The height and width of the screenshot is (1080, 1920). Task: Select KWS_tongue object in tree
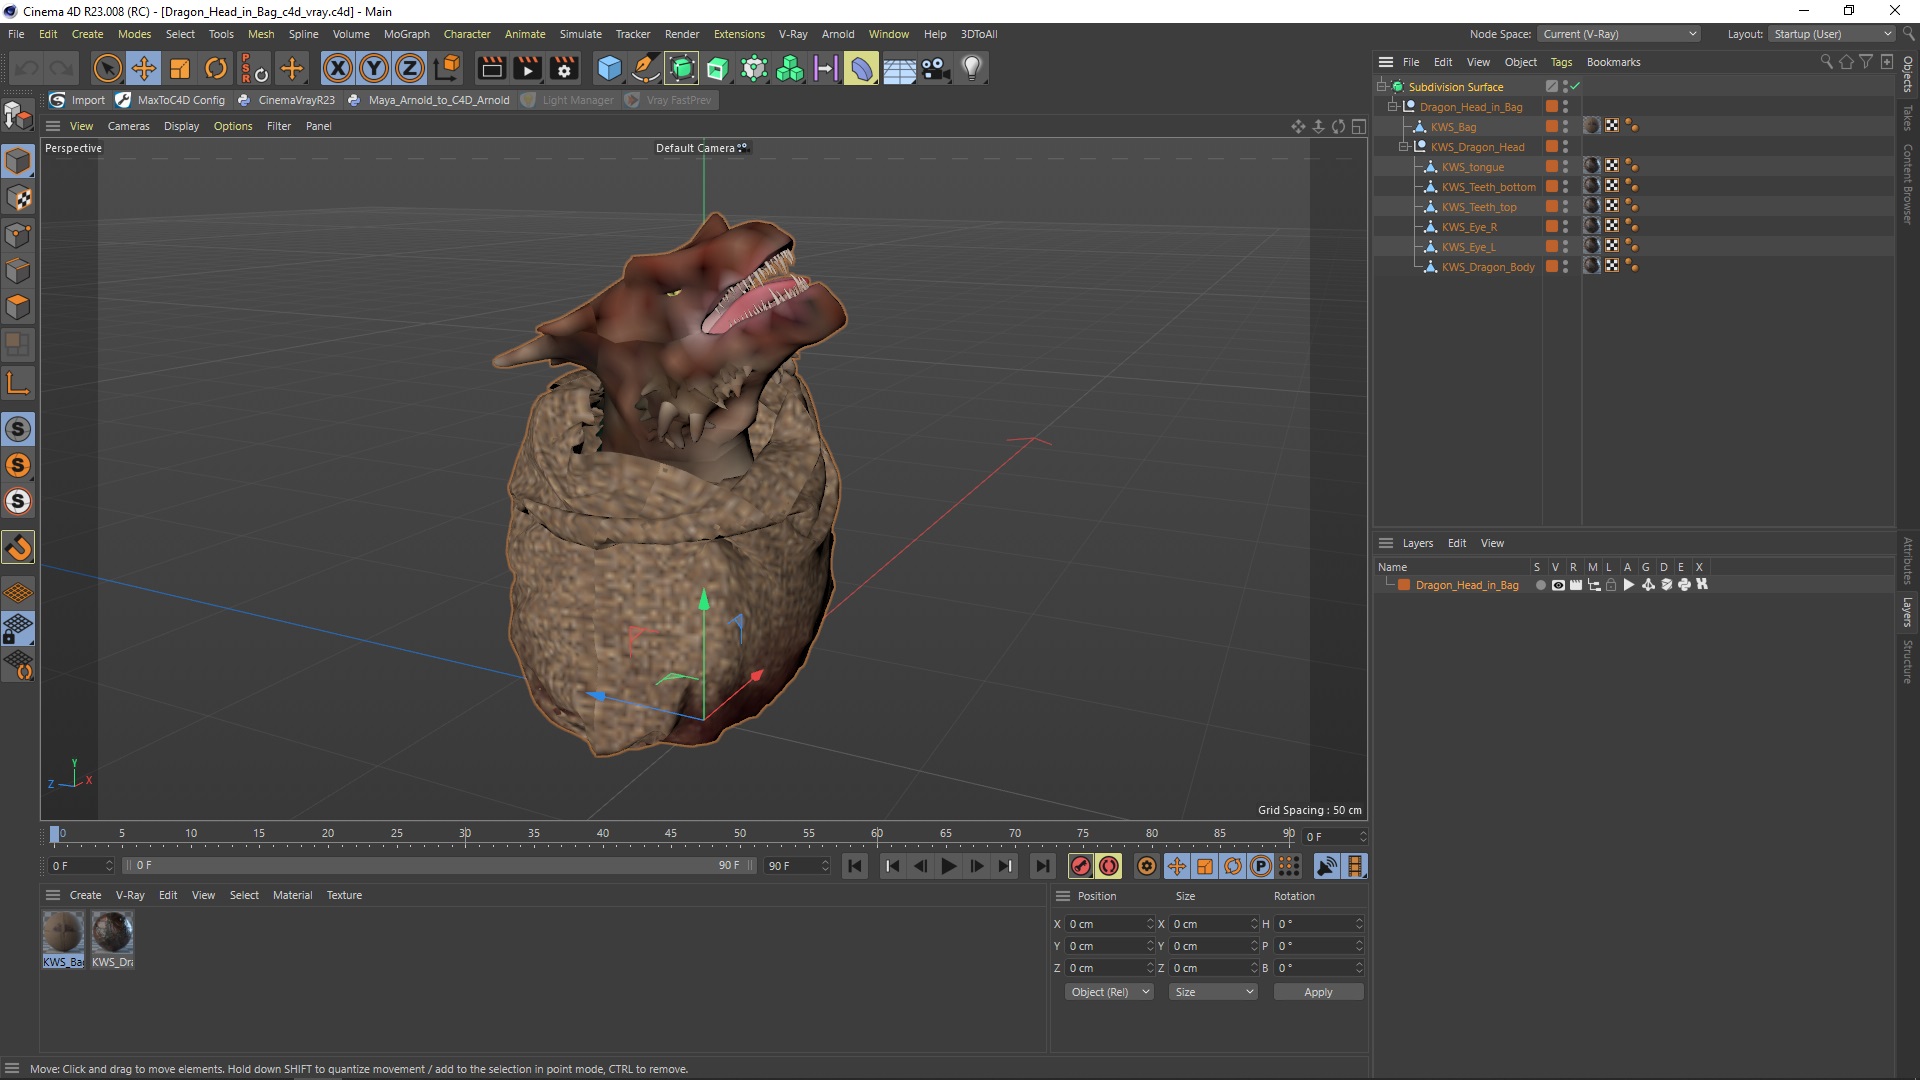(x=1472, y=167)
